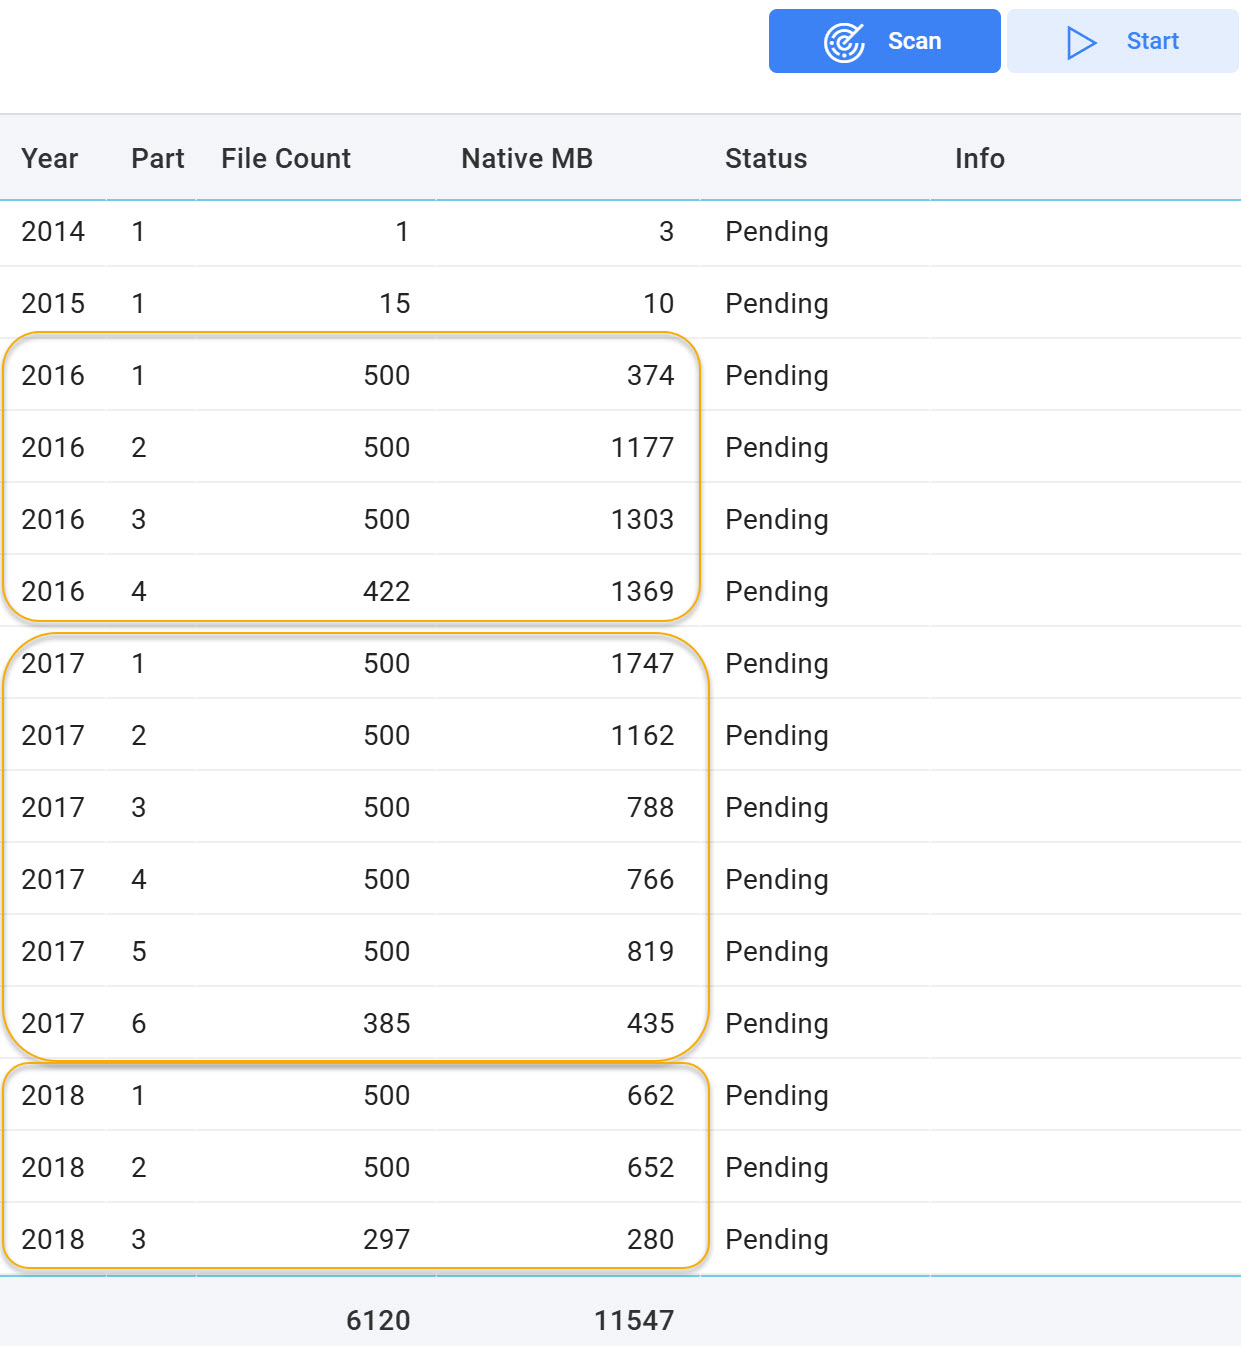This screenshot has height=1346, width=1241.
Task: Click the Scan button
Action: (884, 41)
